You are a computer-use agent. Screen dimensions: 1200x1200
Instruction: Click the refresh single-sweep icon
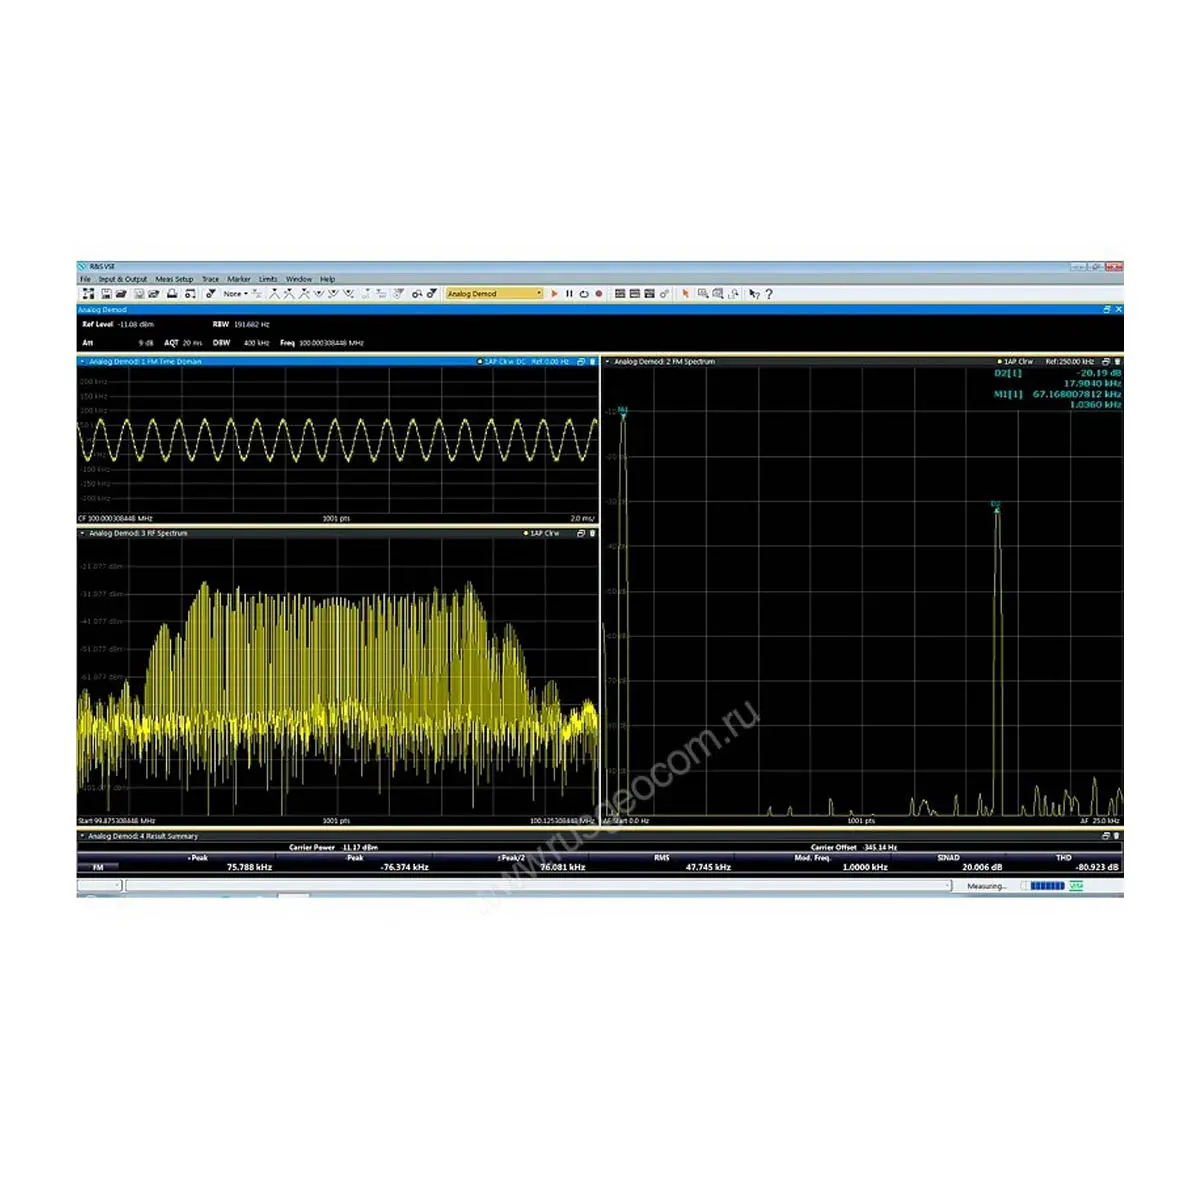point(584,294)
